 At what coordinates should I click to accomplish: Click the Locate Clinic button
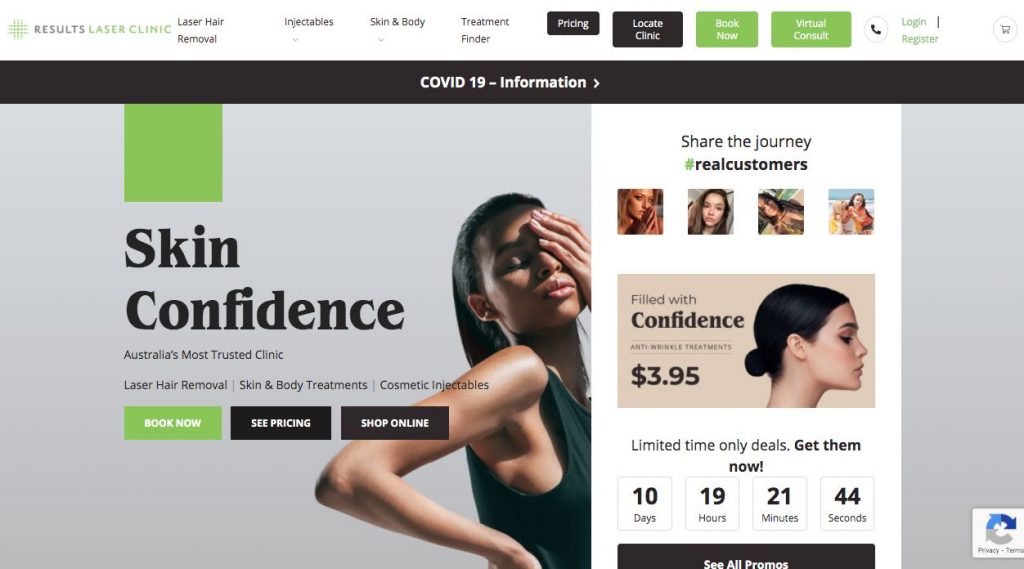[647, 29]
